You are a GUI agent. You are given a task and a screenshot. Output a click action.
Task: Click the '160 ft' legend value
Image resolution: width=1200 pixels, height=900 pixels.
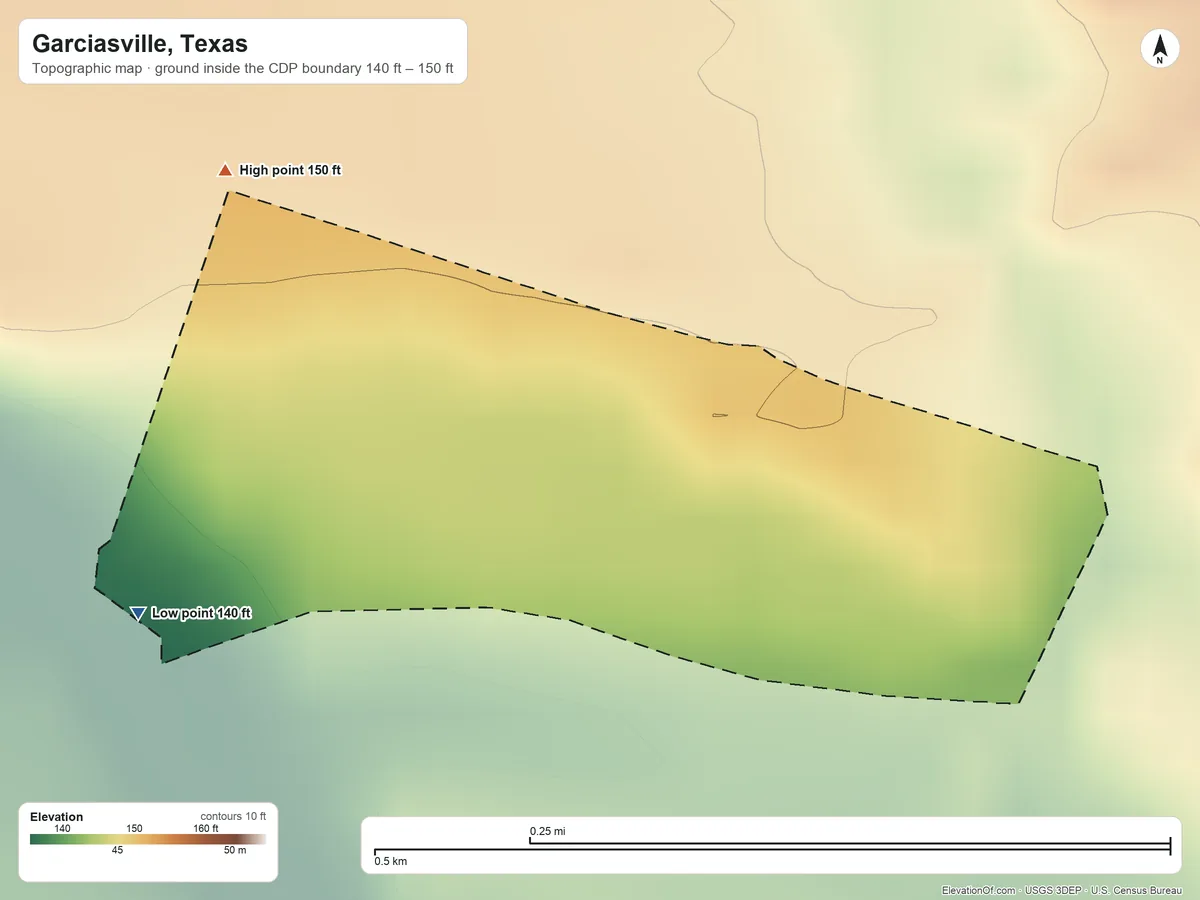[206, 828]
